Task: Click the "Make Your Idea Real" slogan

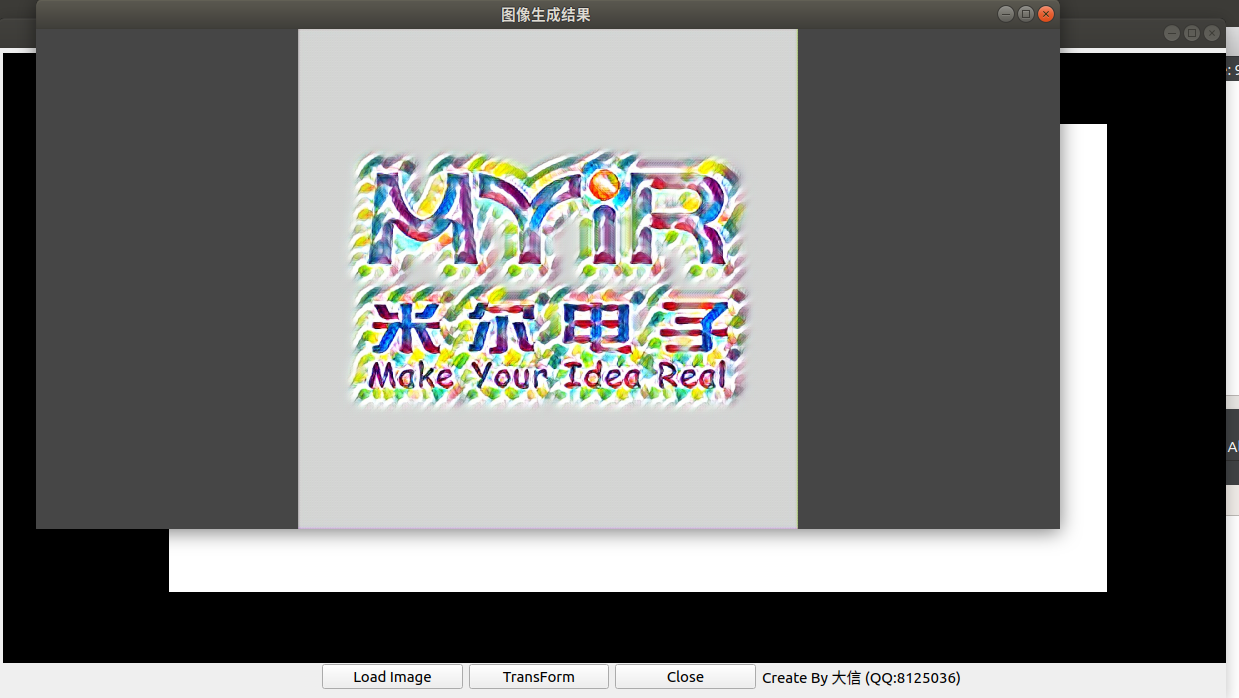Action: [x=546, y=377]
